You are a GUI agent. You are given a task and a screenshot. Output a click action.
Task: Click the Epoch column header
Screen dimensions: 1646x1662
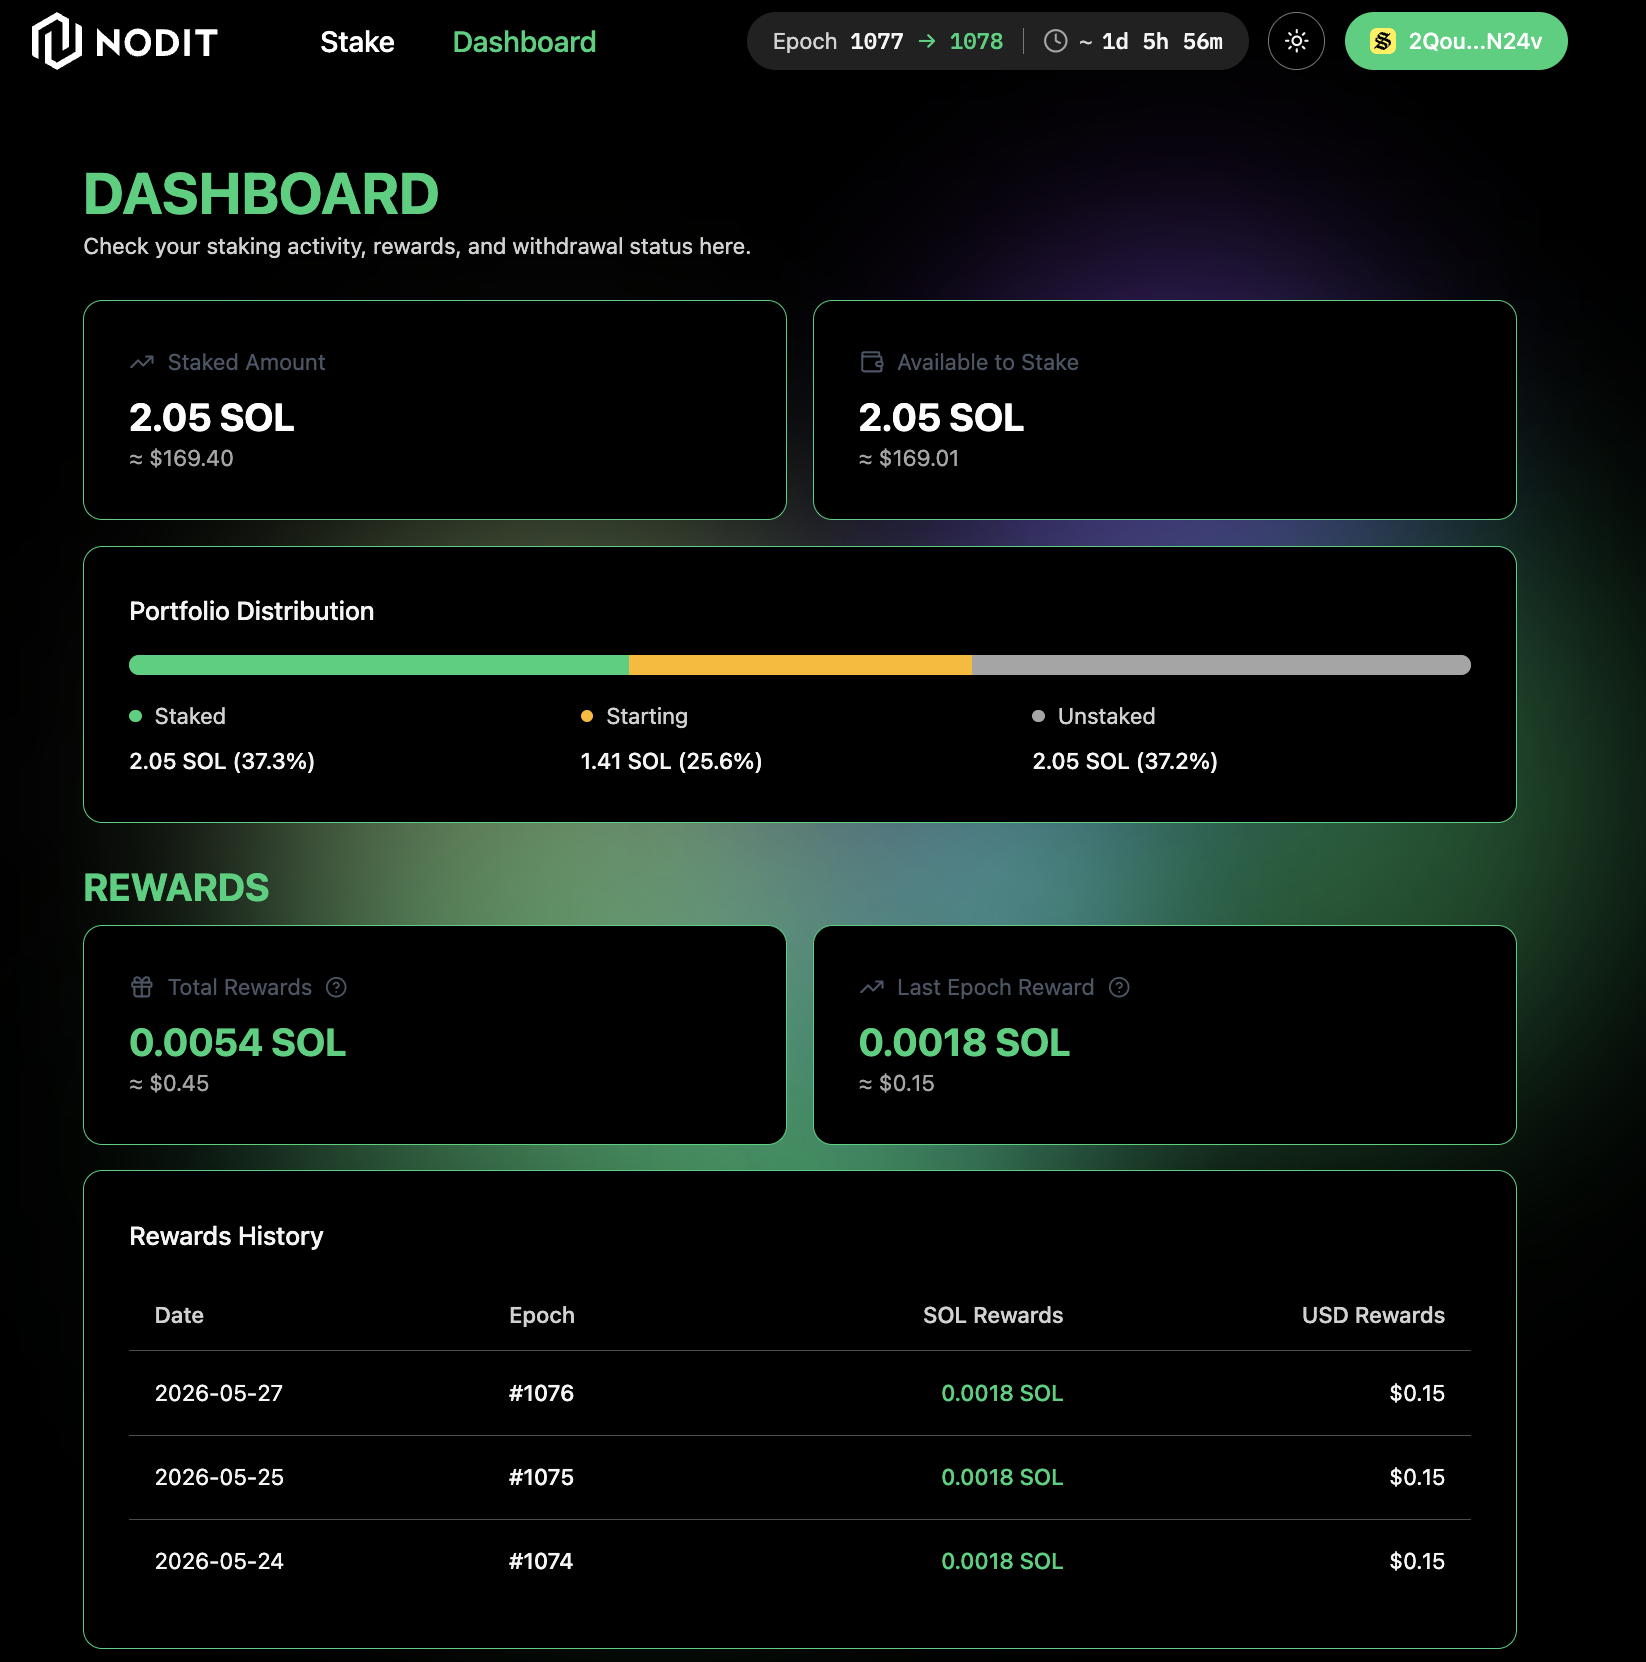542,1315
